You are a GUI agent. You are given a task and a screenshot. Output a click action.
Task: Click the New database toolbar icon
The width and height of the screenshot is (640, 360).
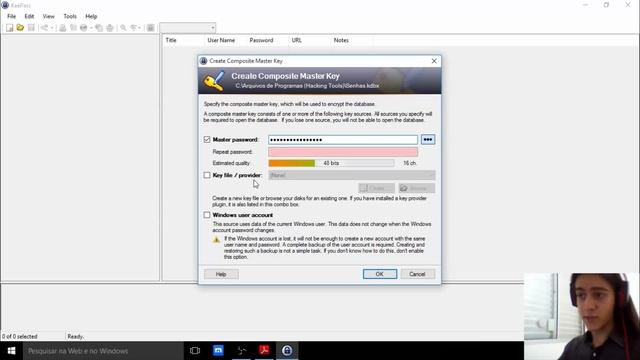(9, 28)
